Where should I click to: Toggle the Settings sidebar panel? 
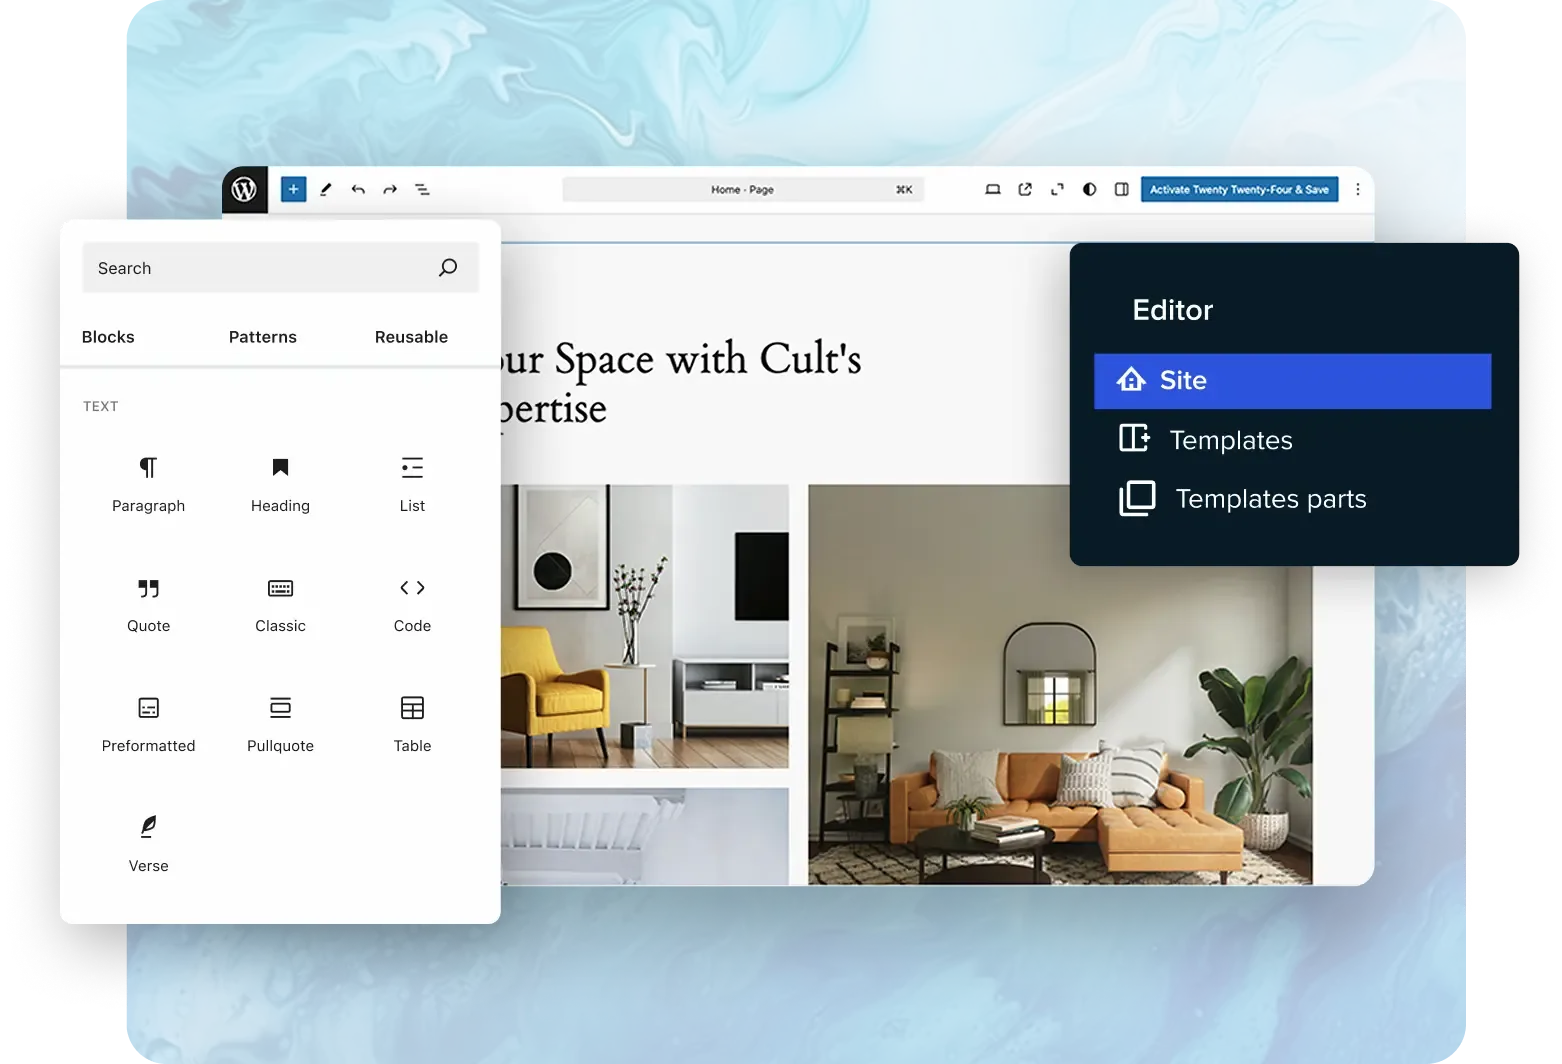pos(1121,189)
